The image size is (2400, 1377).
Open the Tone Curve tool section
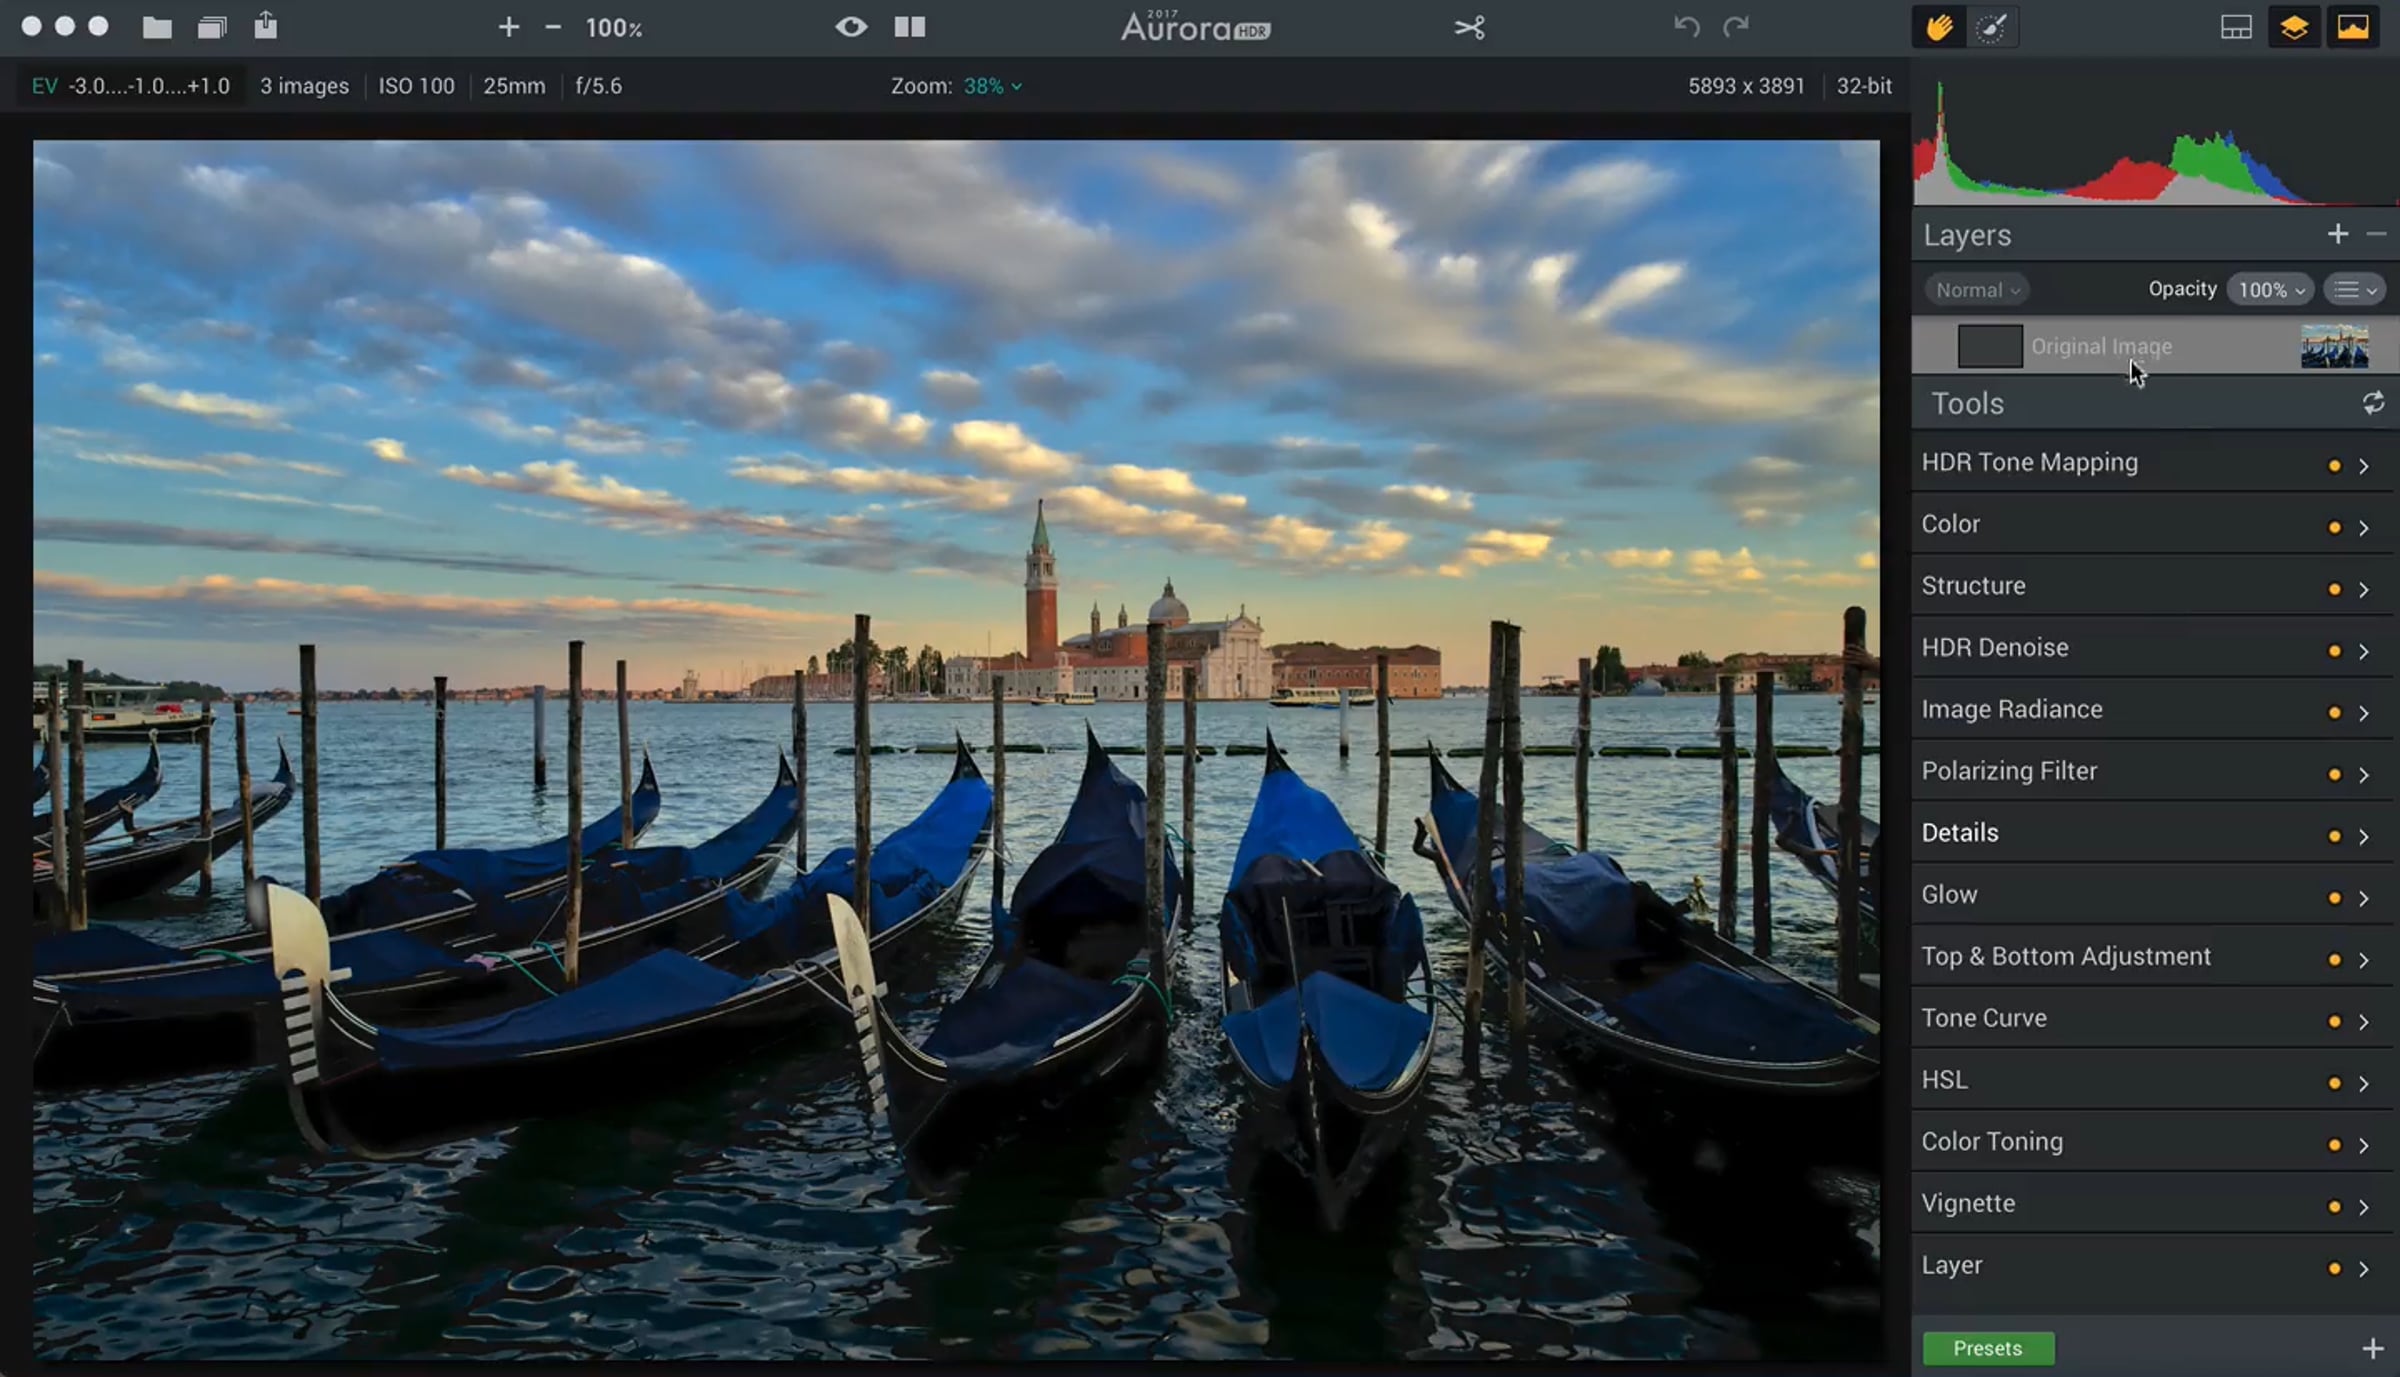click(1984, 1018)
